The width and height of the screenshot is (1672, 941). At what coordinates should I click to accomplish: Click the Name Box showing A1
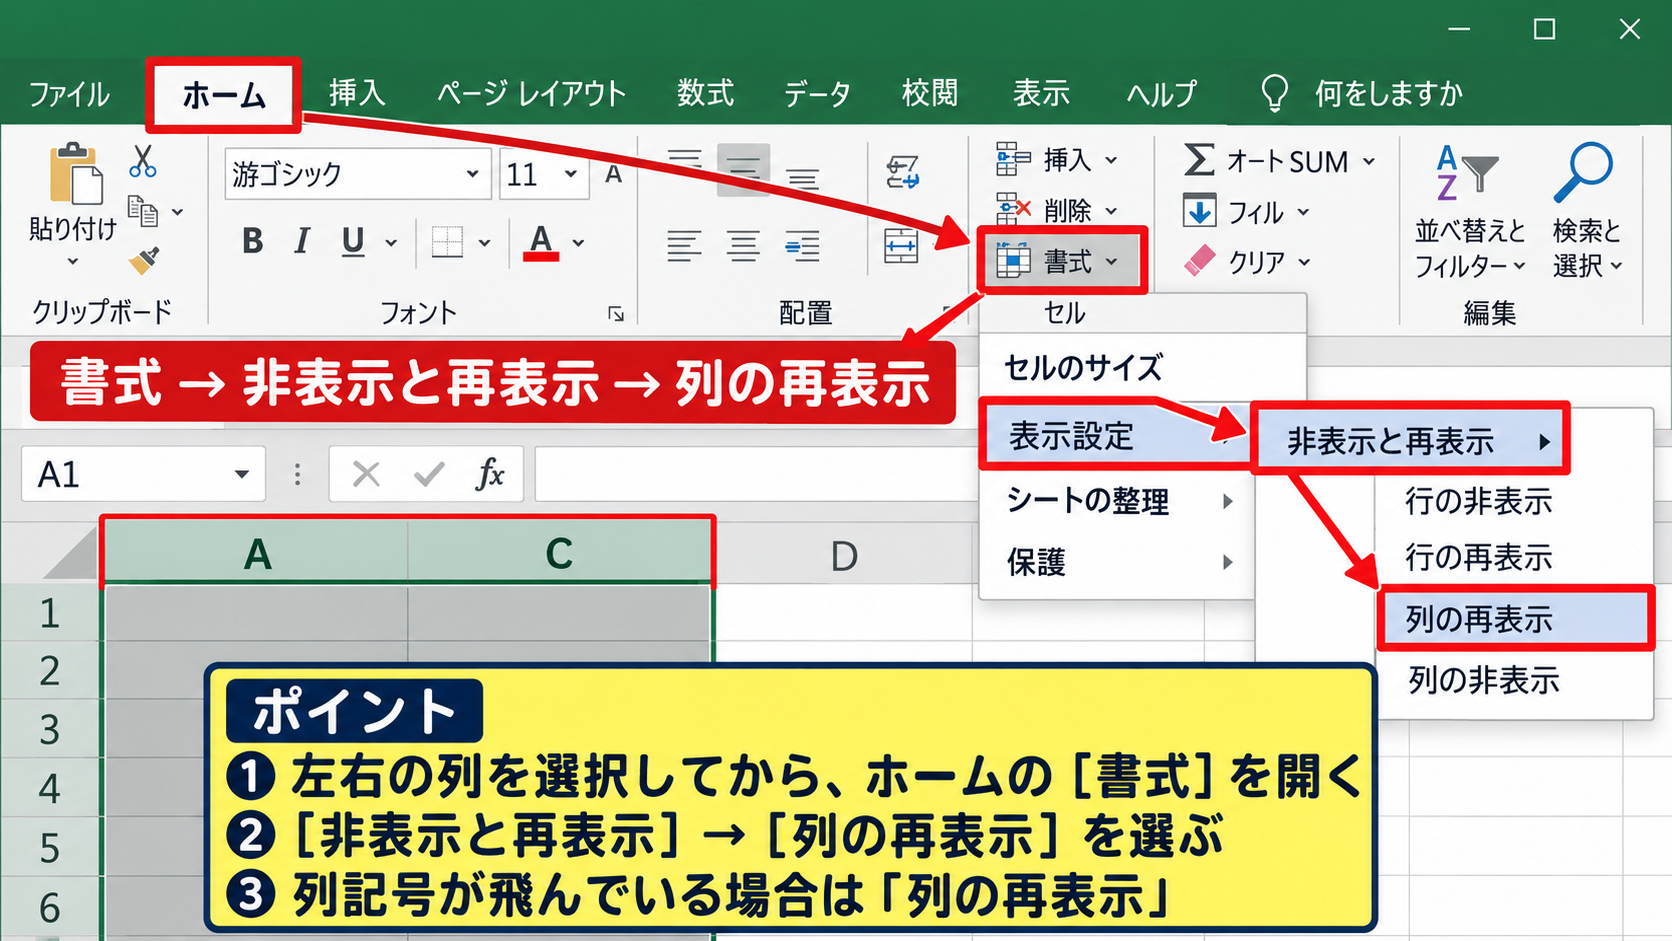point(143,474)
